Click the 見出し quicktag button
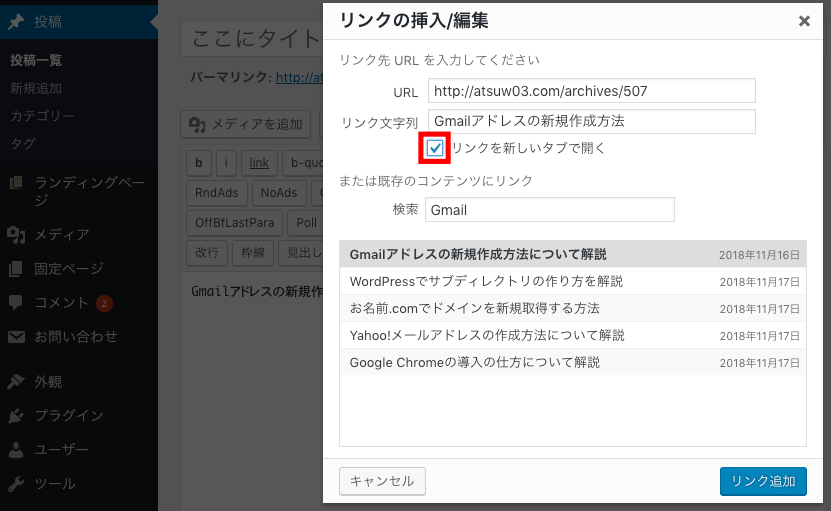Image resolution: width=831 pixels, height=511 pixels. click(x=302, y=253)
